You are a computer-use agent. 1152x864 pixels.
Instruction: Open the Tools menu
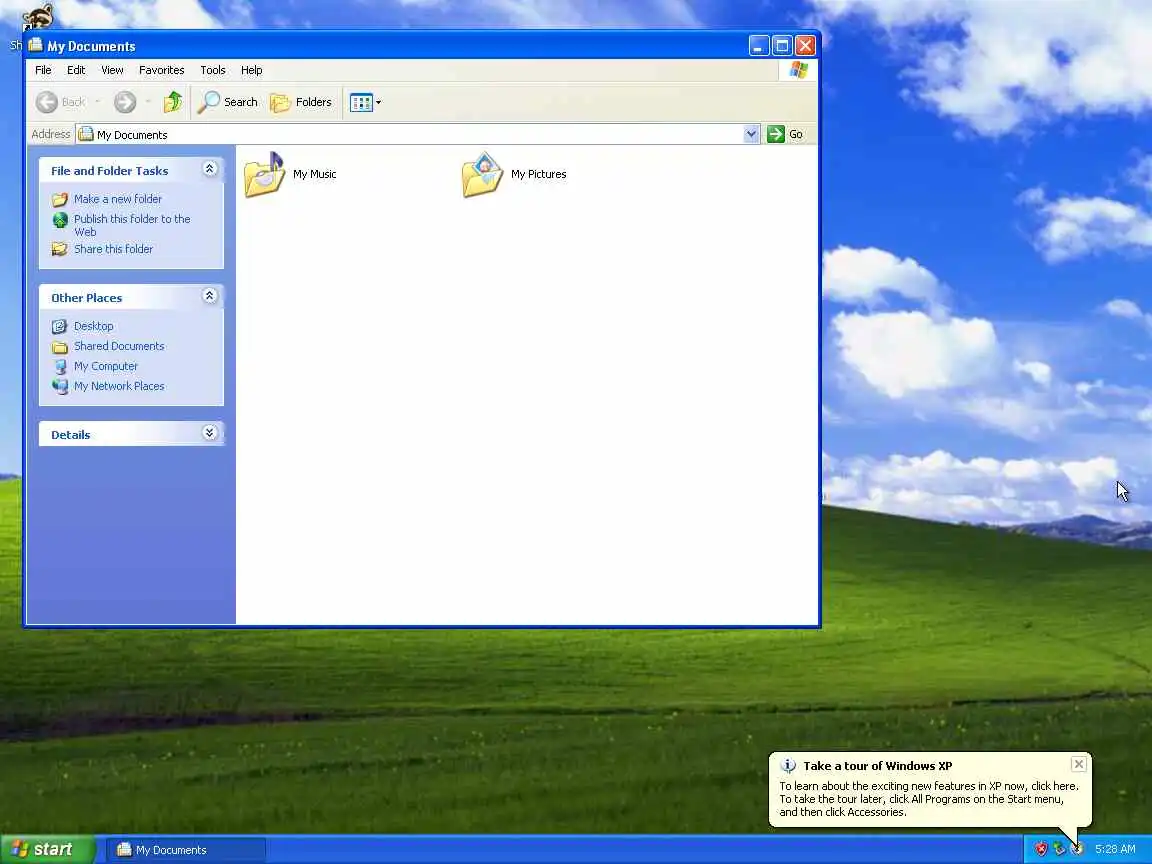[213, 71]
